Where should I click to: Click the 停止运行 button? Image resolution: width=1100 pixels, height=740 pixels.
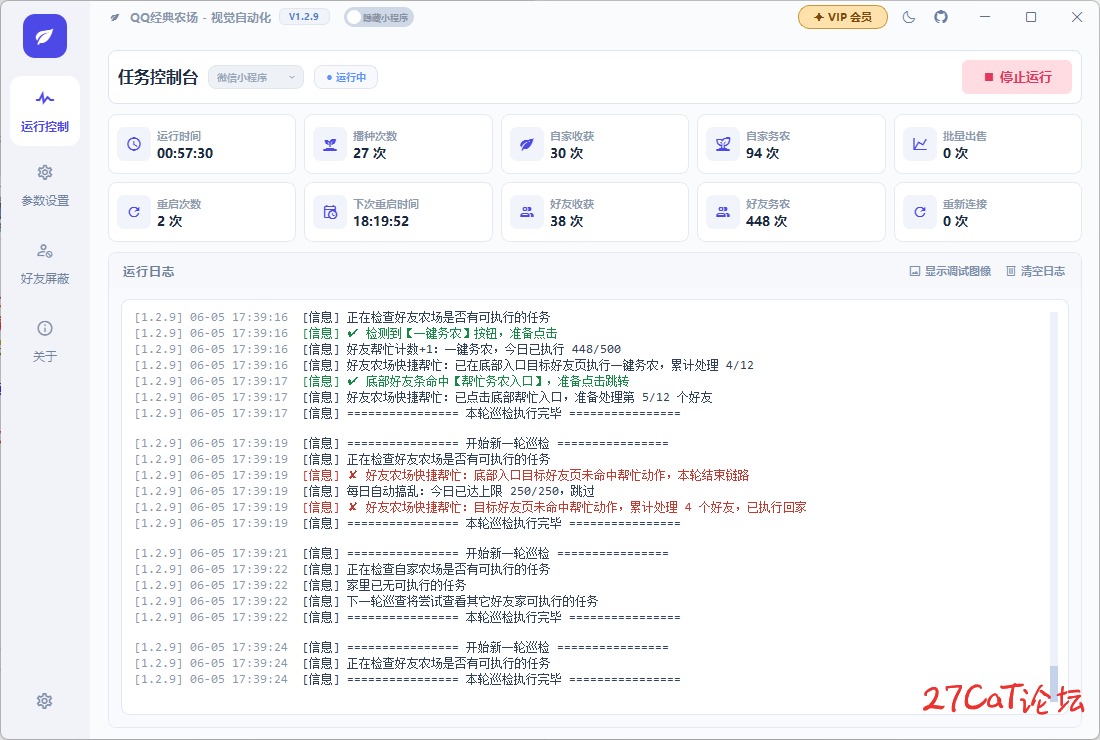[x=1017, y=77]
